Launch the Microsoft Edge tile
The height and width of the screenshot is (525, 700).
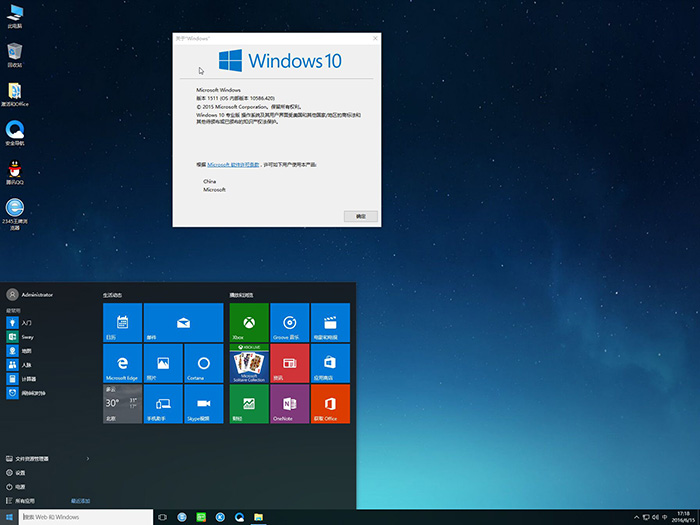122,363
